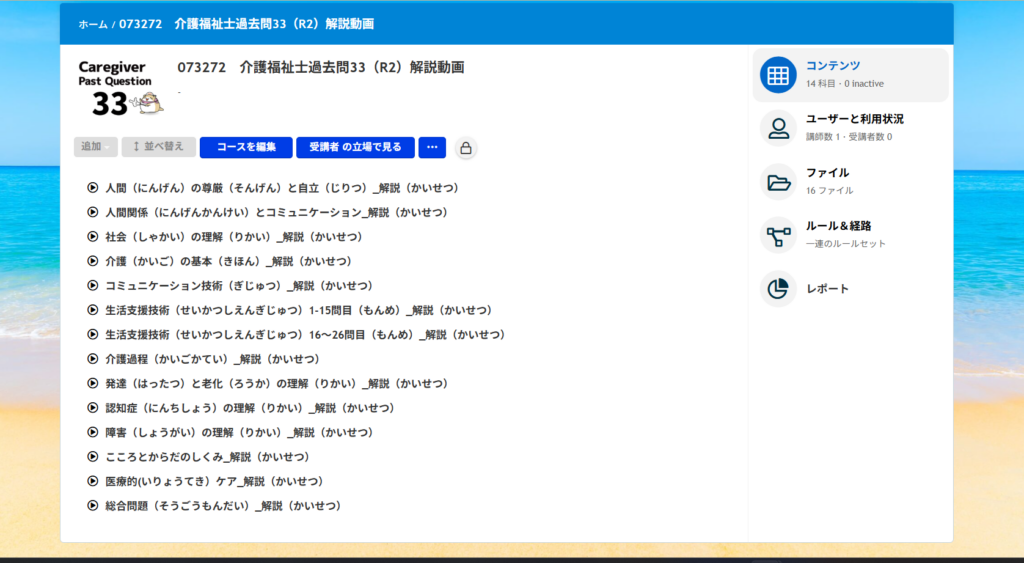Click the 並べ替え sort button

(158, 147)
